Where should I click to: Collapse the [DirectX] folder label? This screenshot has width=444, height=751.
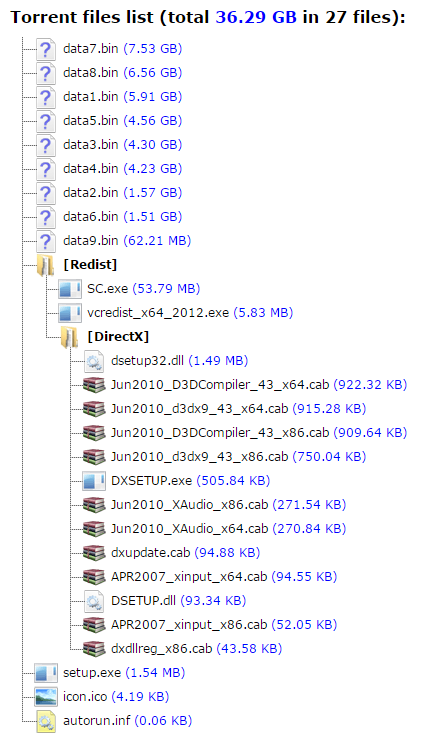[x=118, y=336]
